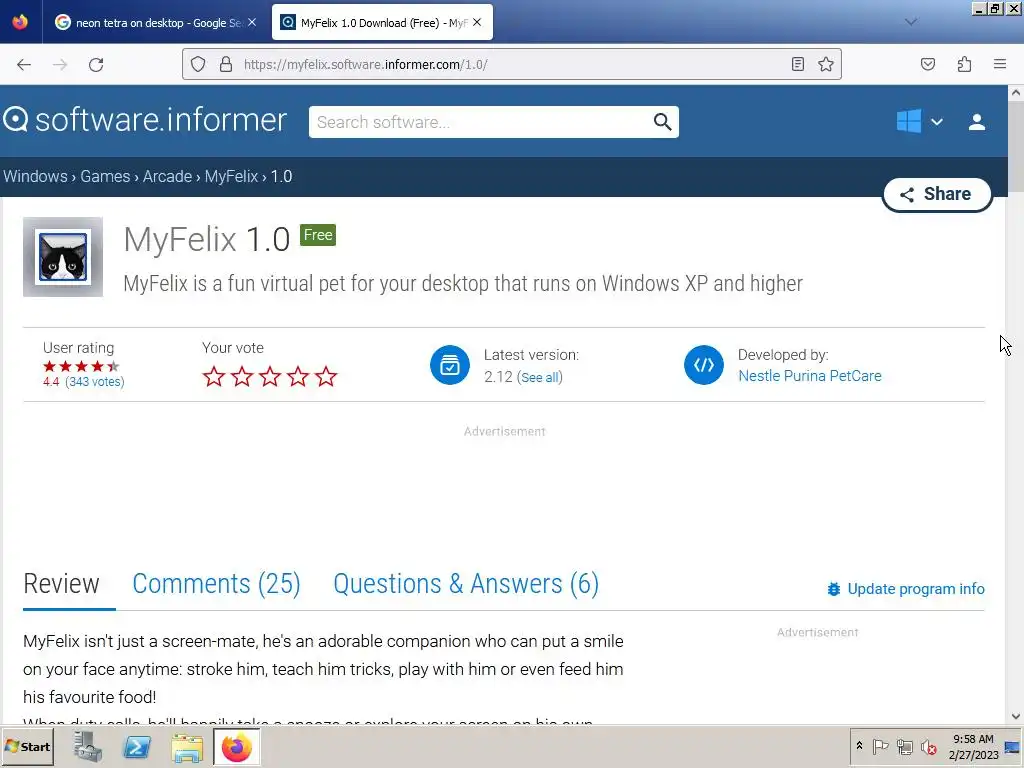Click the Latest version round icon
Image resolution: width=1024 pixels, height=768 pixels.
450,364
